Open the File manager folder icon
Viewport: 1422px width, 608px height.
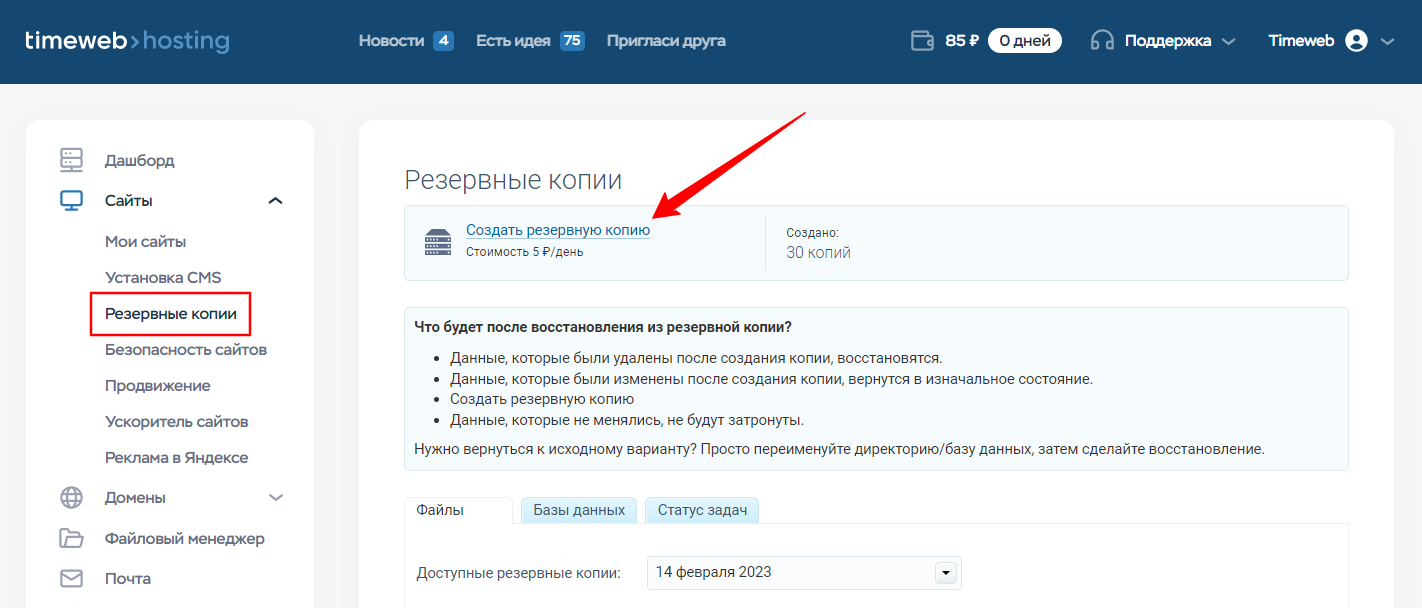coord(71,538)
